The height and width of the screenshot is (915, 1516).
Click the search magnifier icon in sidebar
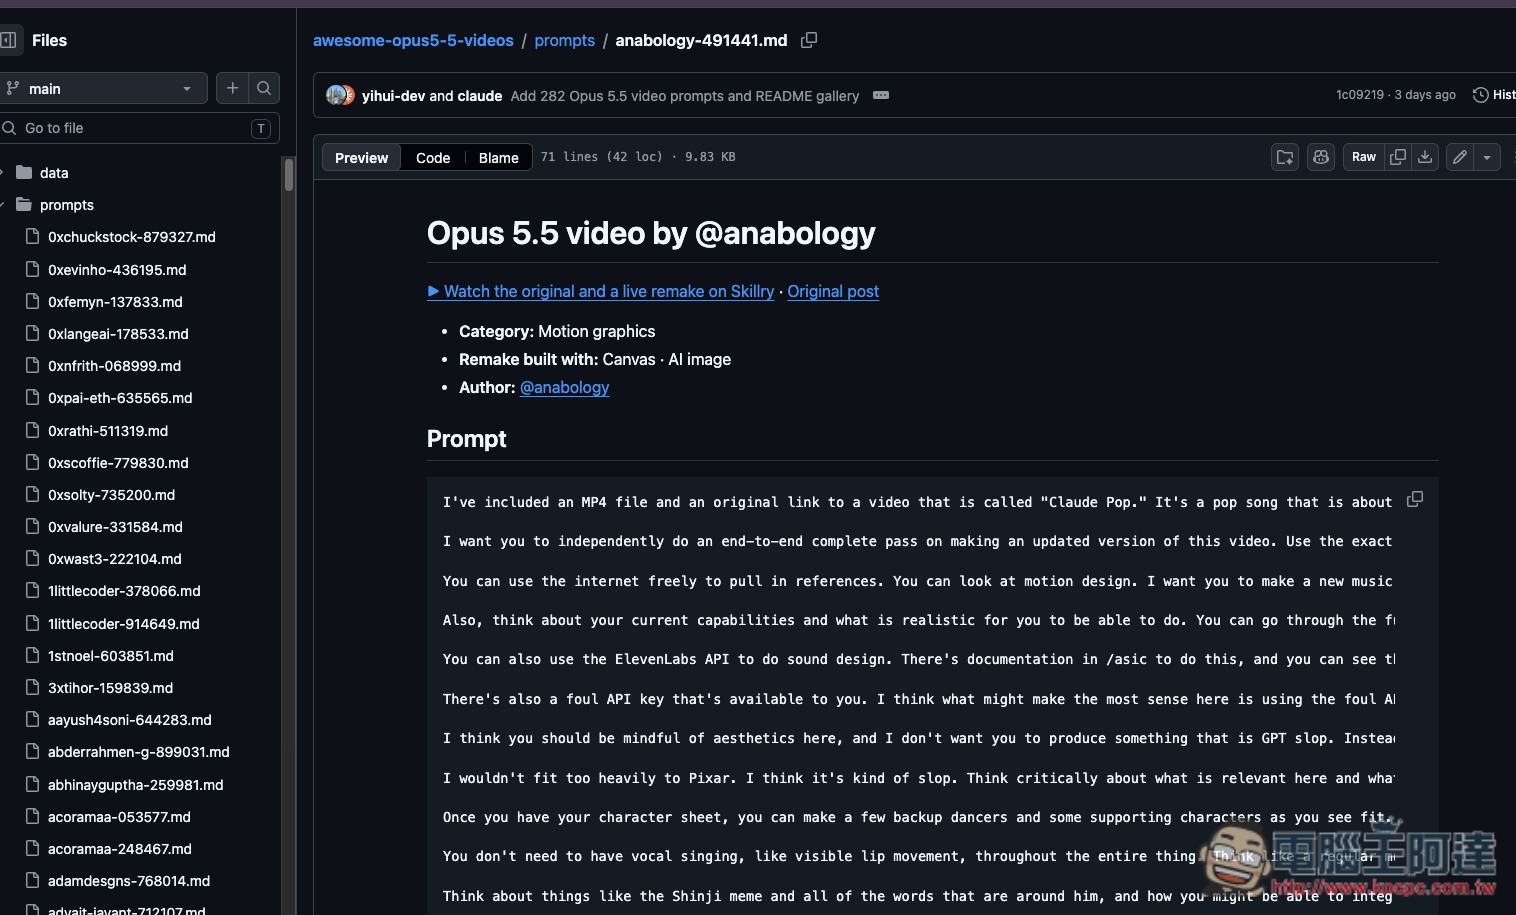(264, 88)
